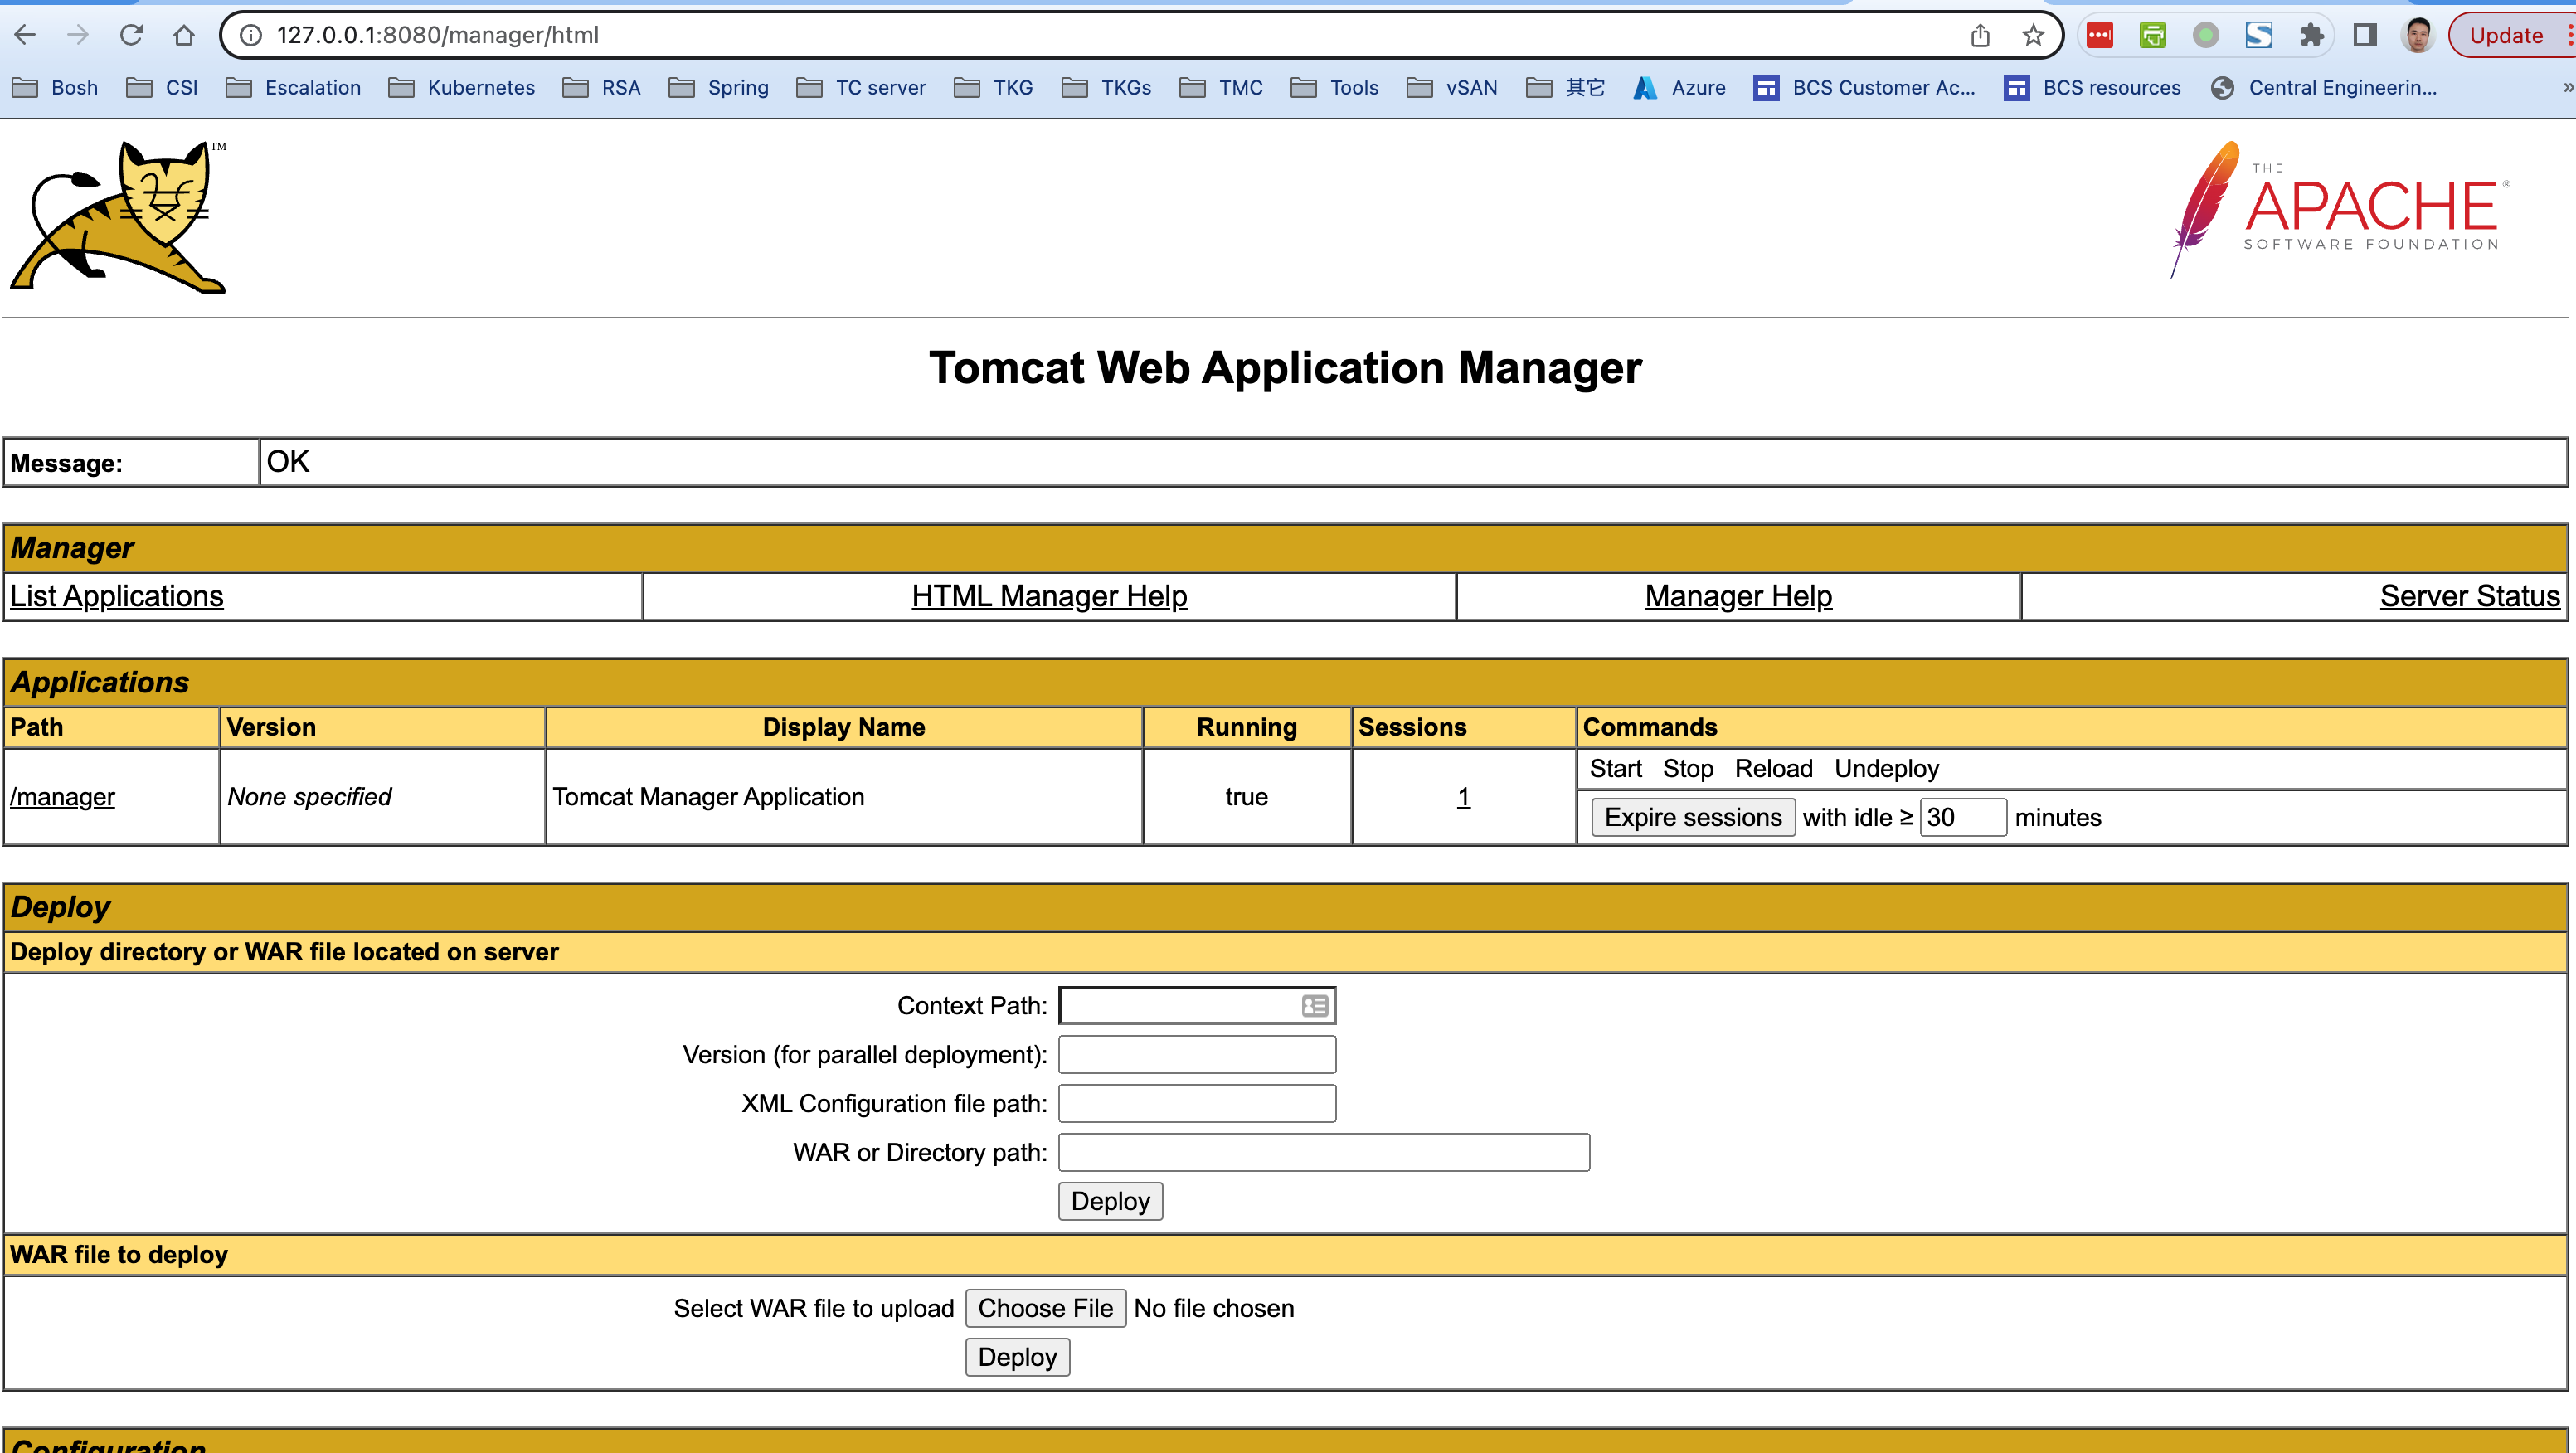Open the green printer extension icon

click(2153, 35)
